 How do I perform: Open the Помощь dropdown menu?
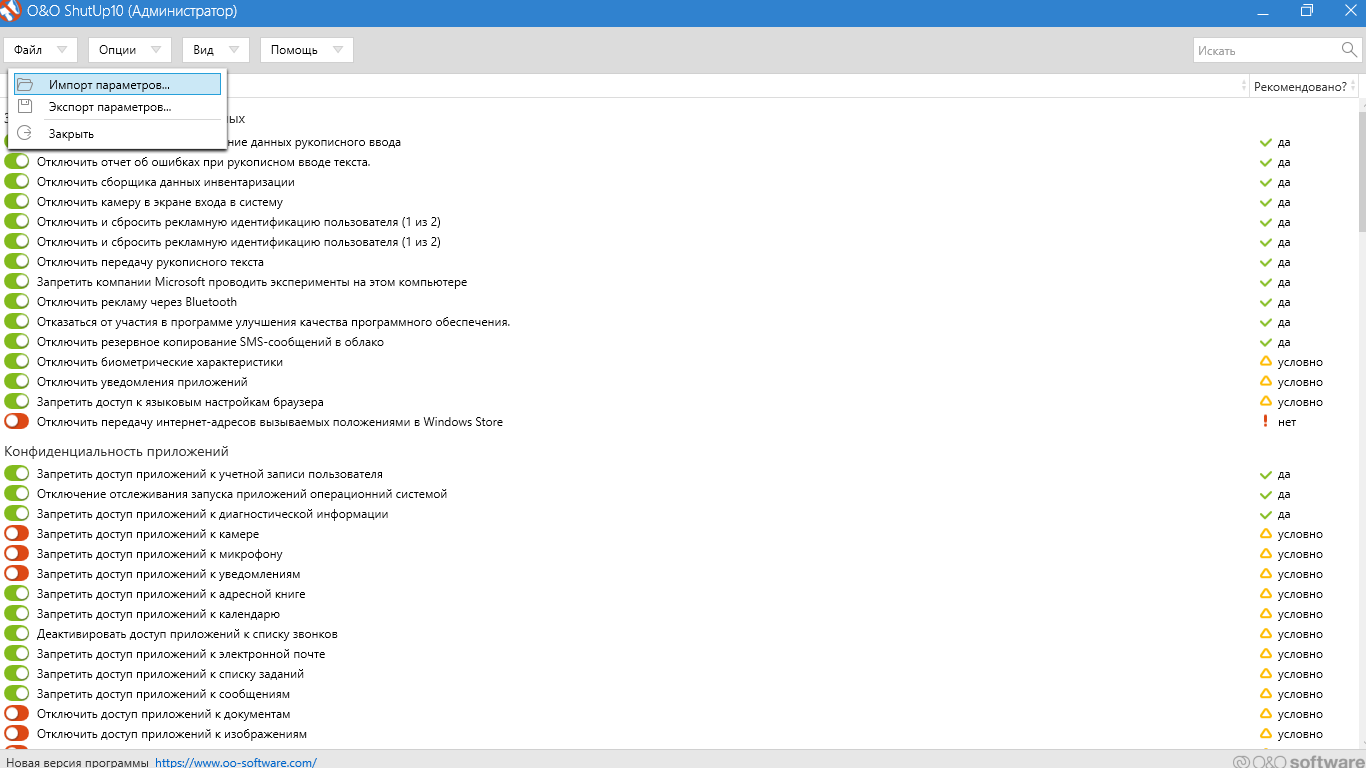click(x=306, y=50)
